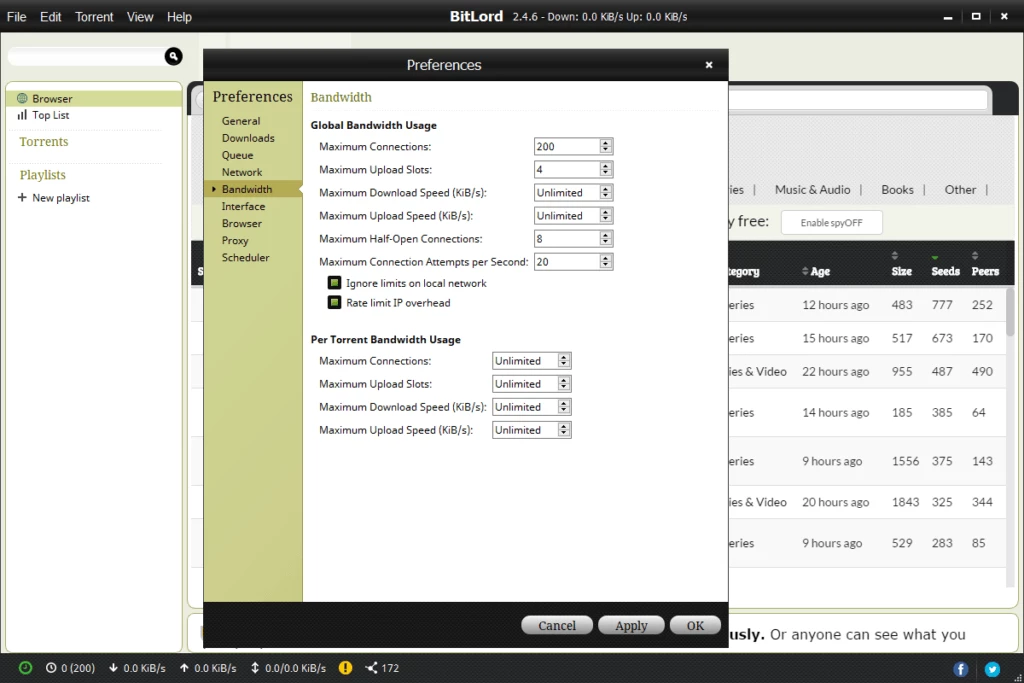The width and height of the screenshot is (1024, 683).
Task: Open the Facebook icon link
Action: 961,669
